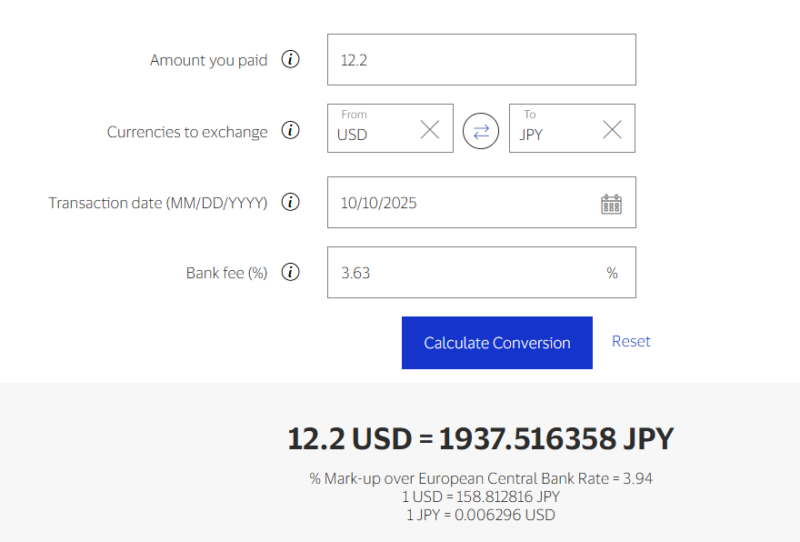The width and height of the screenshot is (800, 542).
Task: Swap the From and To currencies
Action: tap(481, 131)
